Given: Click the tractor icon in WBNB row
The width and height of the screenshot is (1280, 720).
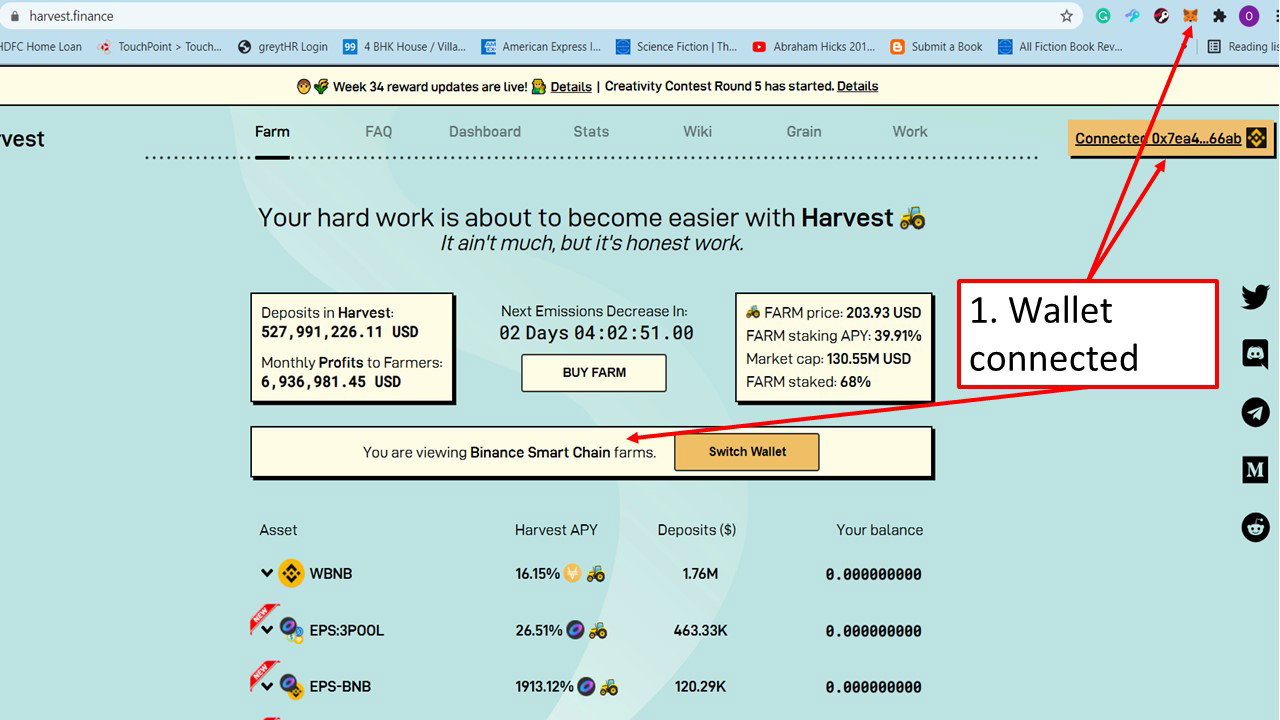Looking at the screenshot, I should [596, 573].
